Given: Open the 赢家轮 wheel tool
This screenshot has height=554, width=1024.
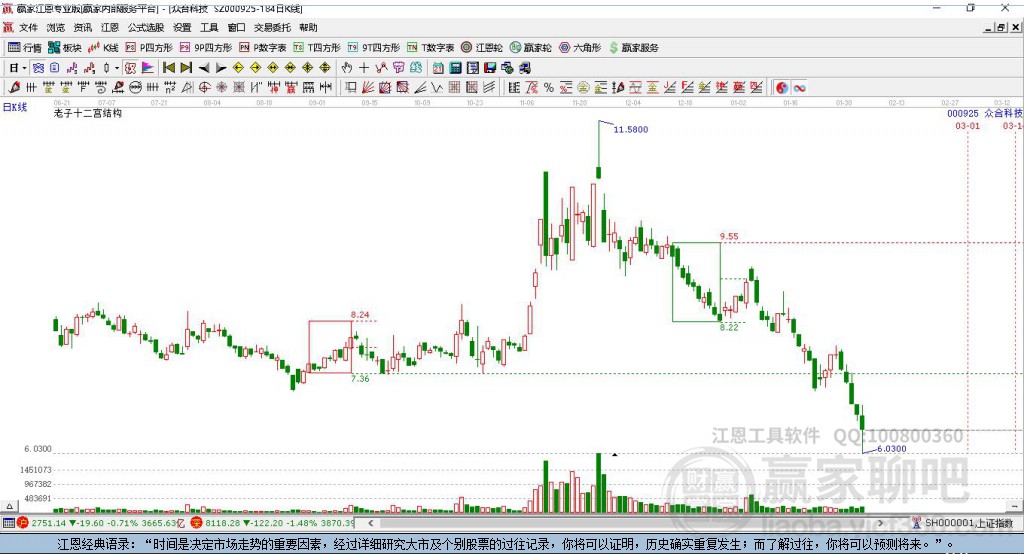Looking at the screenshot, I should [x=531, y=48].
